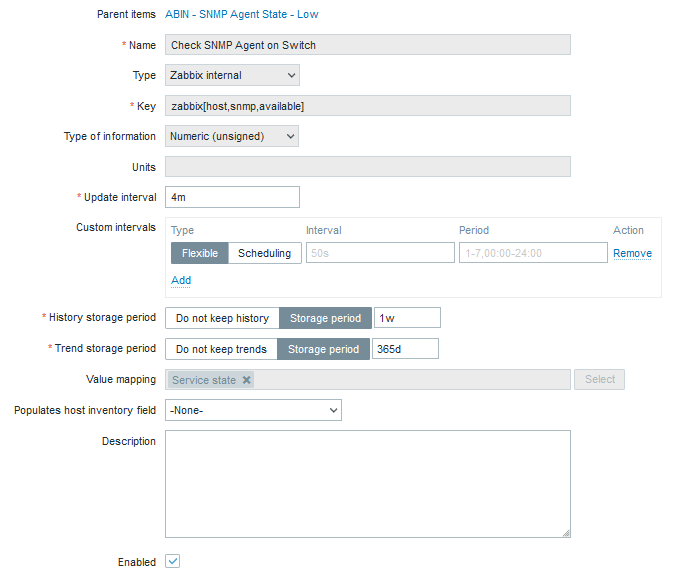The height and width of the screenshot is (574, 677).
Task: Open parent item ABIN - SNMP Agent State link
Action: click(x=241, y=14)
